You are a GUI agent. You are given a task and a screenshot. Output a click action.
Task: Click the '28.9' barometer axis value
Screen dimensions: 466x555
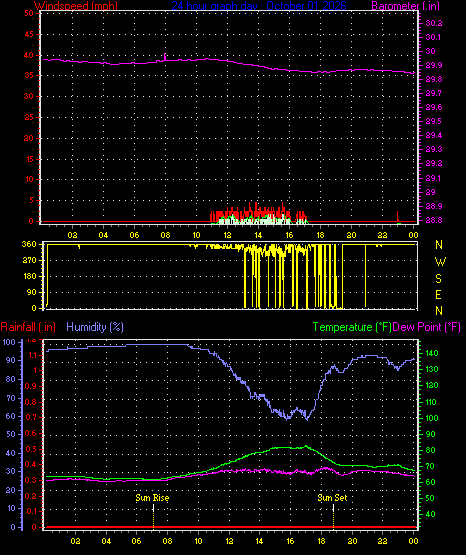433,206
